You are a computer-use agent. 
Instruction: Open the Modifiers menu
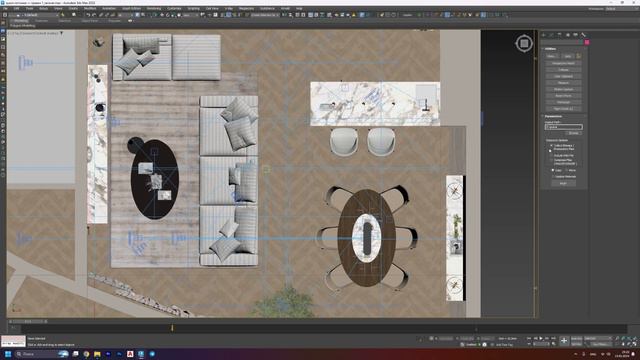point(90,9)
